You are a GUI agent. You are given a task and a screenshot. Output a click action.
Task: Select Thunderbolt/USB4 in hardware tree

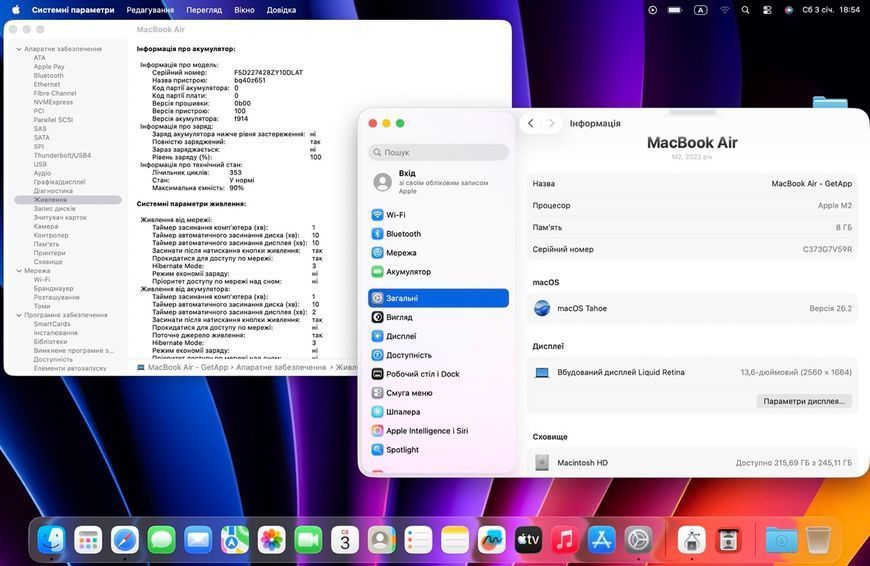[62, 155]
